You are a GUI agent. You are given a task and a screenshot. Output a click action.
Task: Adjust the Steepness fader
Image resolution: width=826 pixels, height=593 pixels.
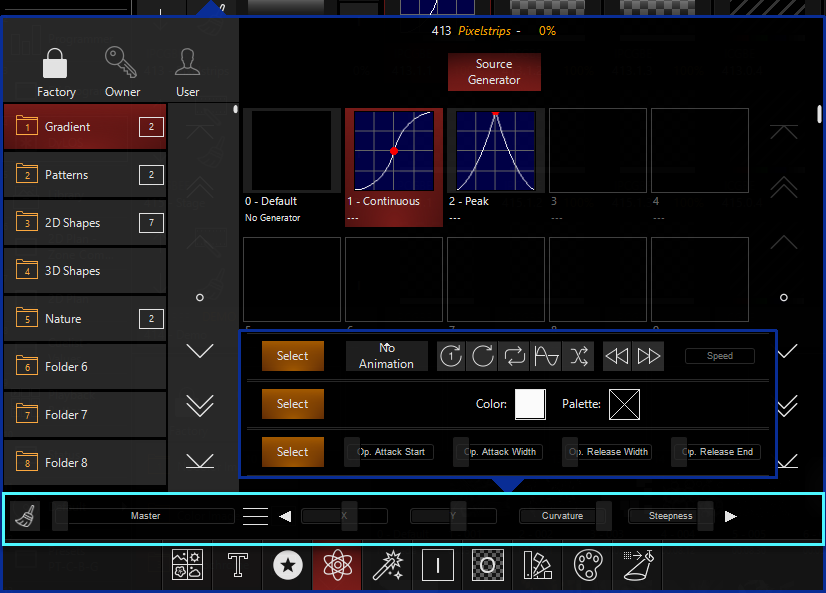click(671, 516)
